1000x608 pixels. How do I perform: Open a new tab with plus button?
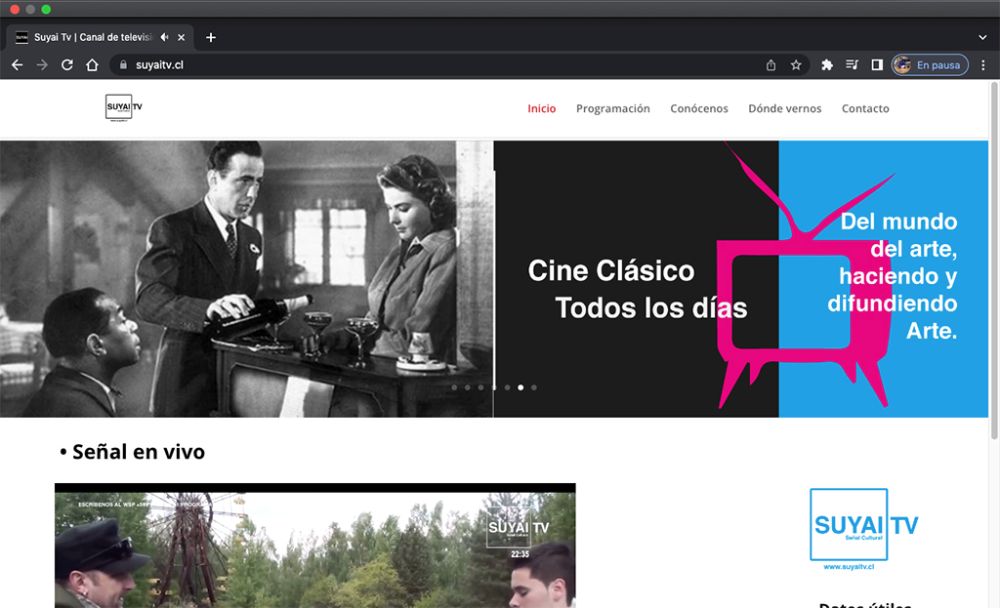click(x=211, y=38)
